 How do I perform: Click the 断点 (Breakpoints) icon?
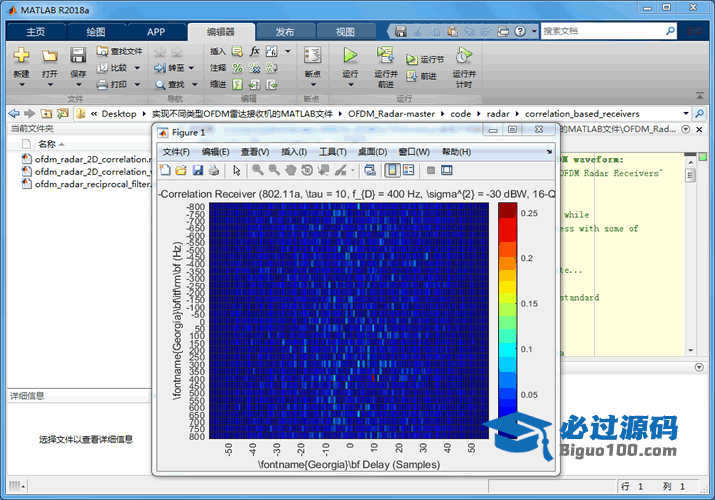point(312,55)
